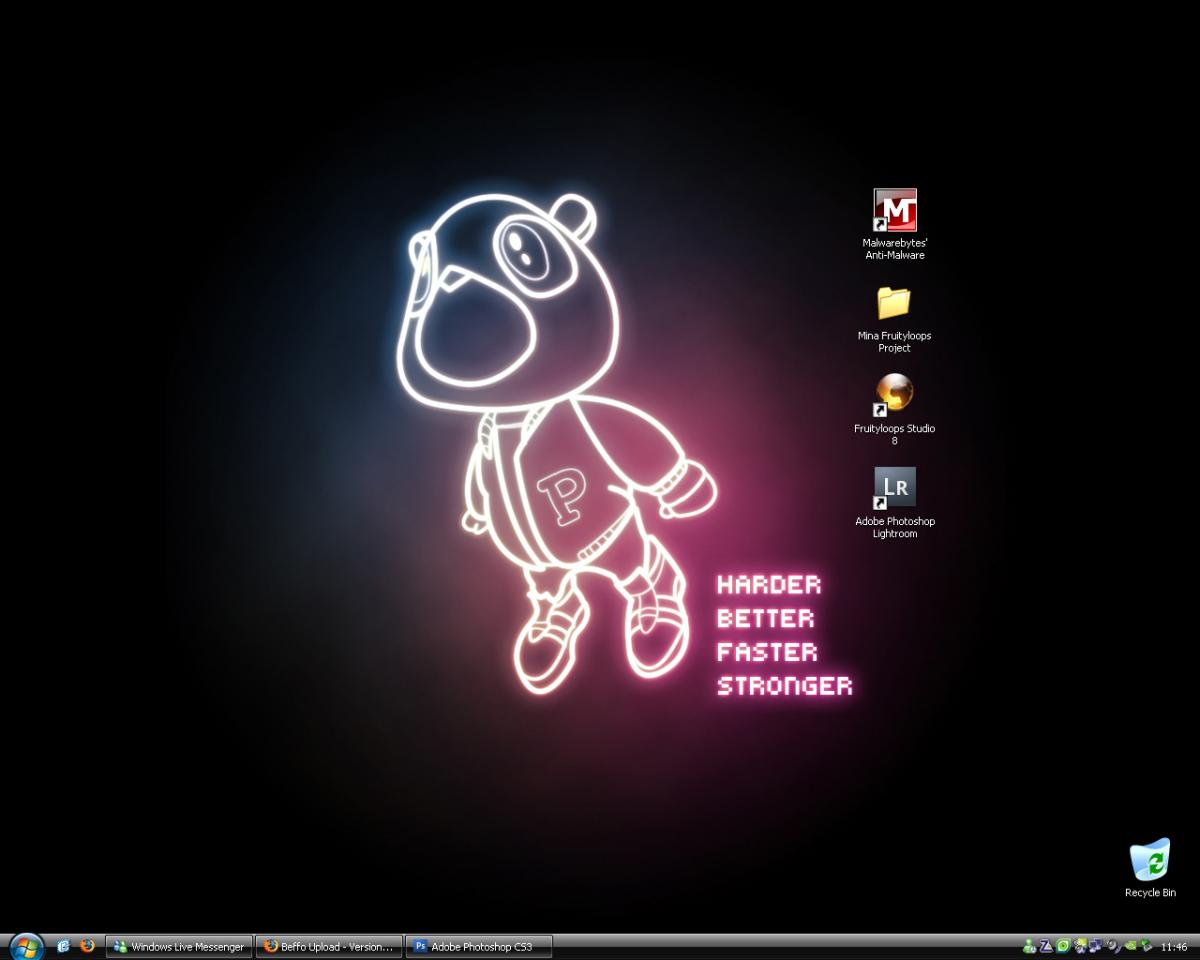Switch to the Windows Live Messenger taskbar button
This screenshot has width=1200, height=960.
(x=179, y=947)
